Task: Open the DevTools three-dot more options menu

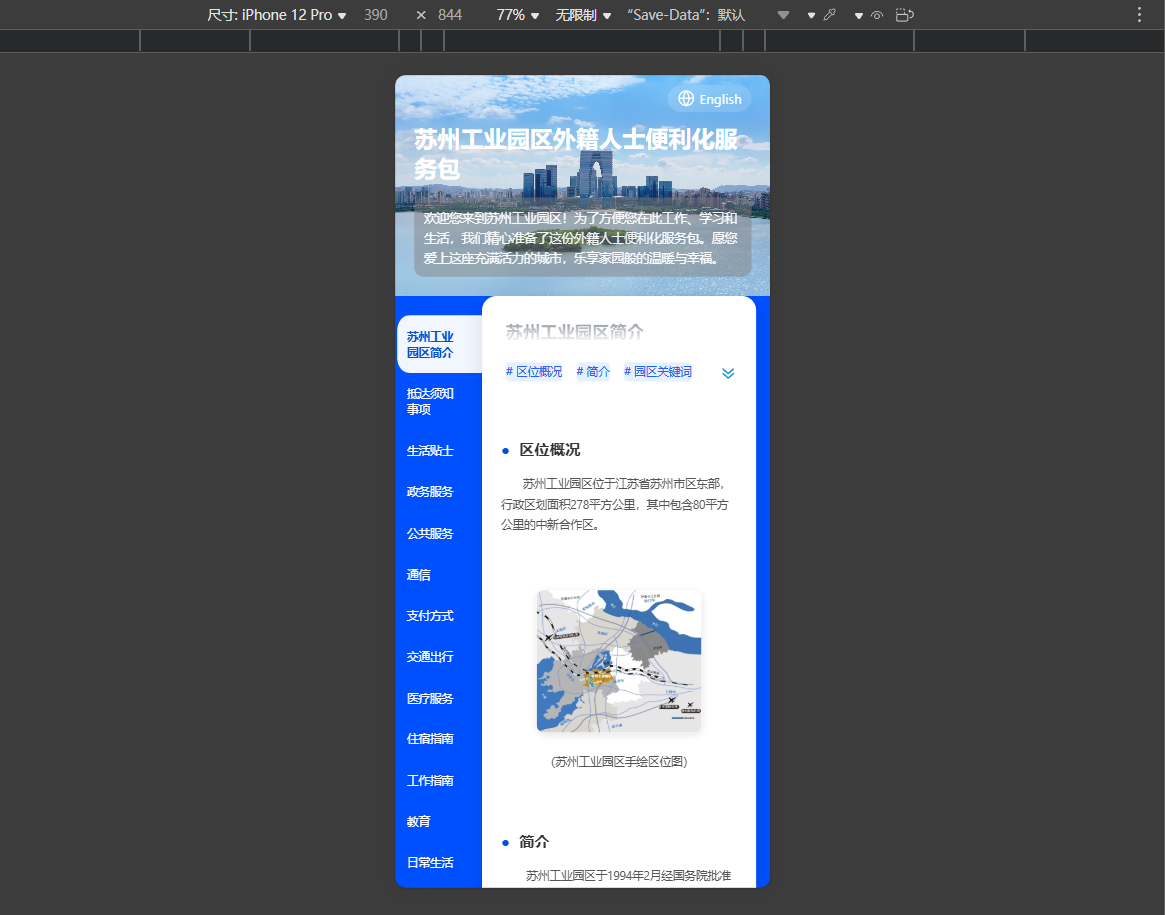Action: click(x=1139, y=15)
